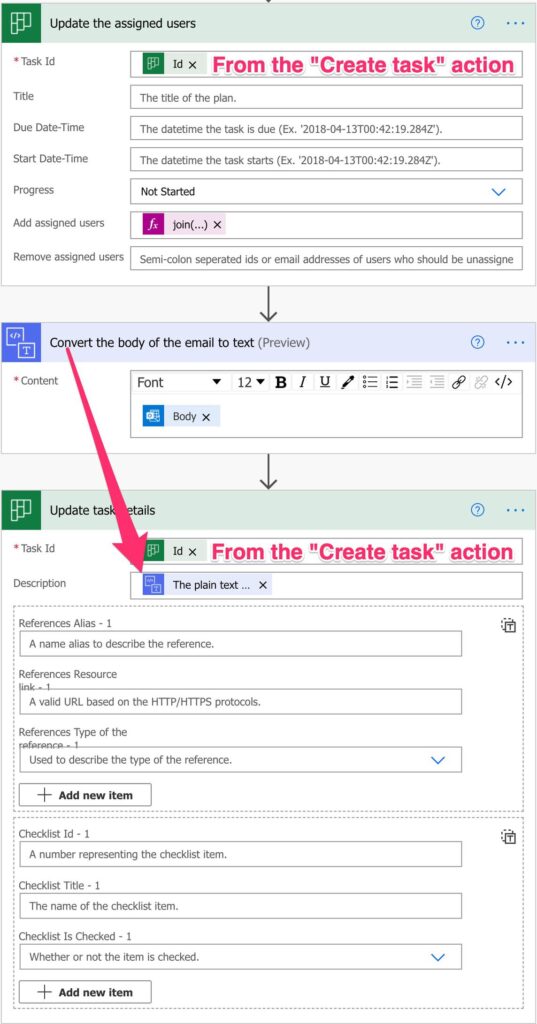Toggle Italic formatting in Content editor
Viewport: 537px width, 1024px height.
pos(302,383)
